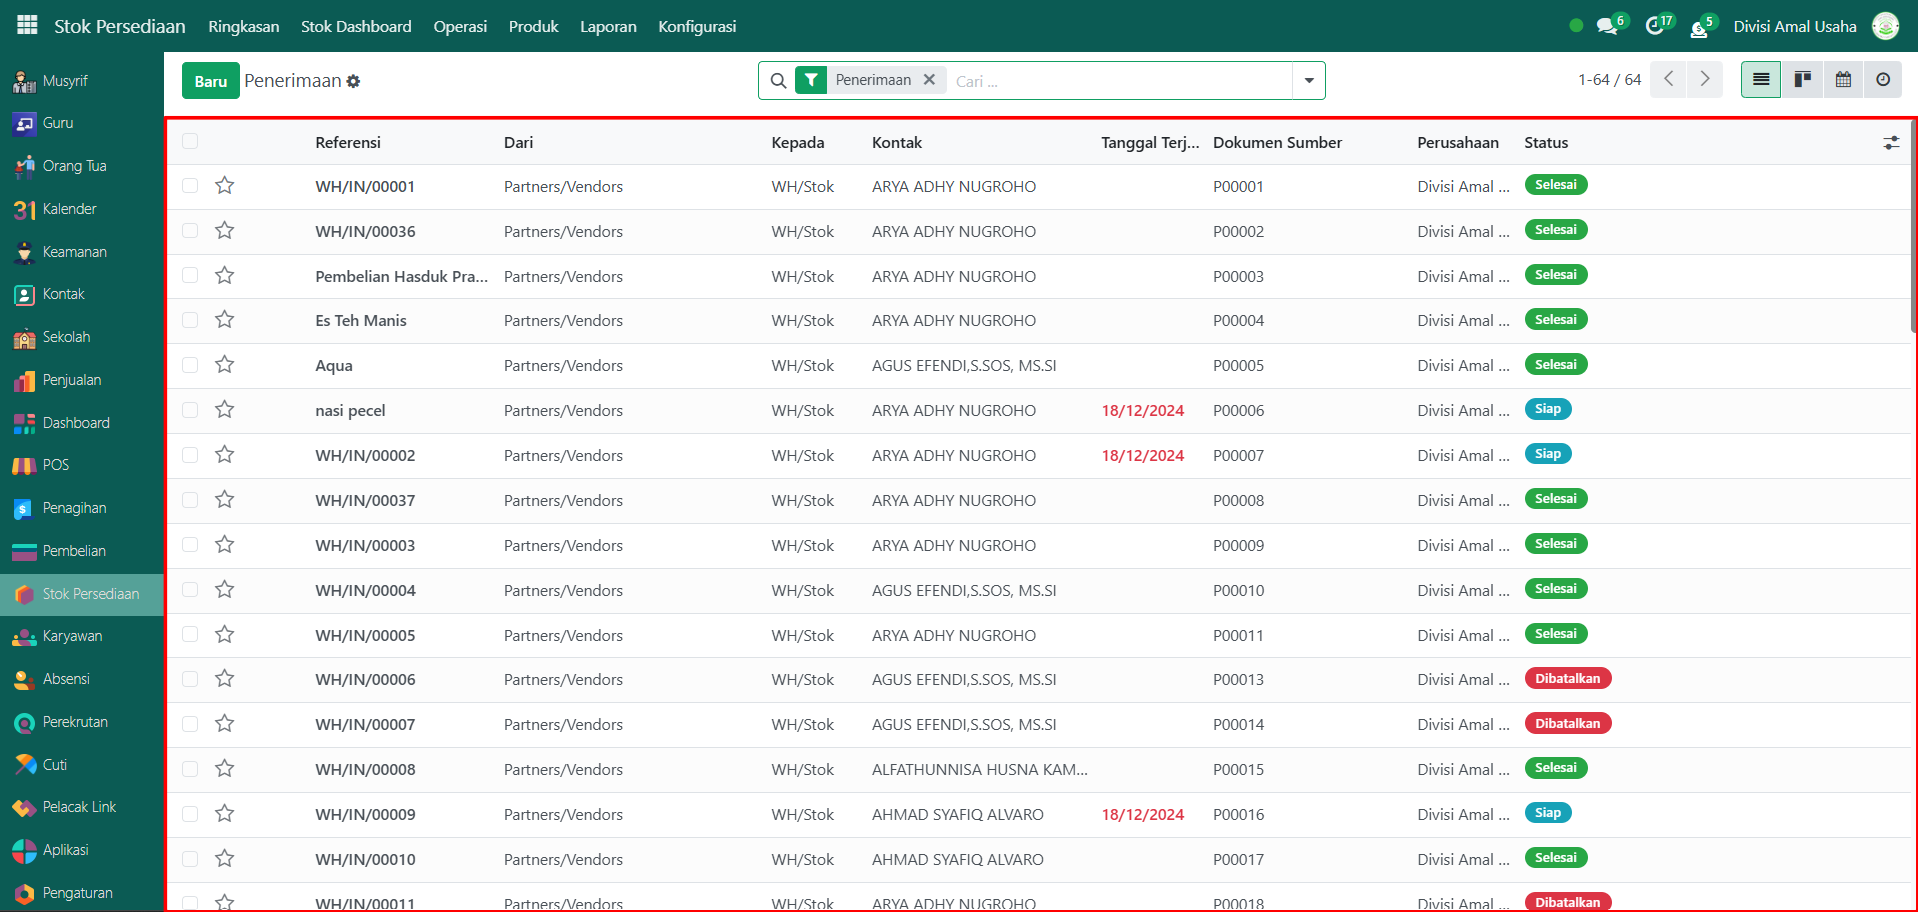Check the Es Teh Manis row checkbox

tap(190, 320)
